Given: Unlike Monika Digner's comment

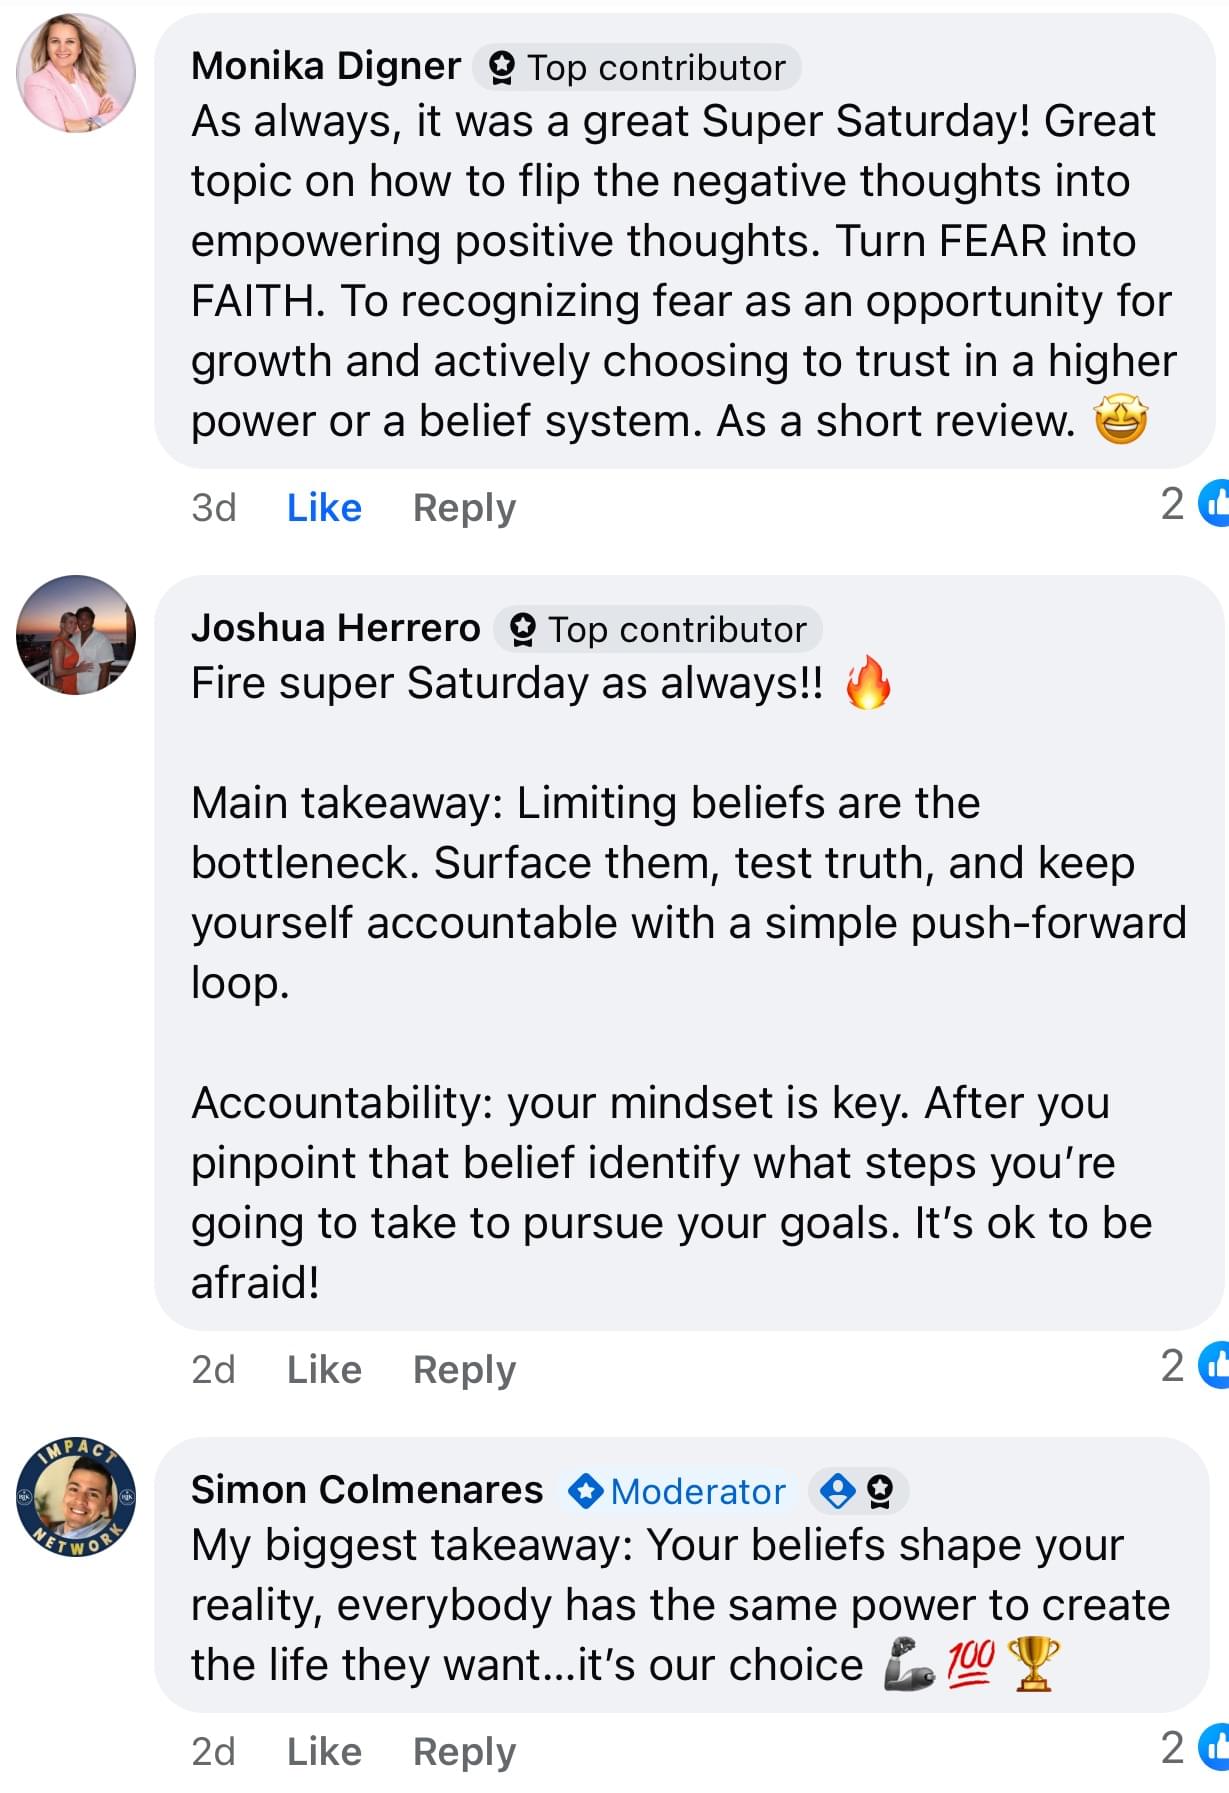Looking at the screenshot, I should point(324,508).
